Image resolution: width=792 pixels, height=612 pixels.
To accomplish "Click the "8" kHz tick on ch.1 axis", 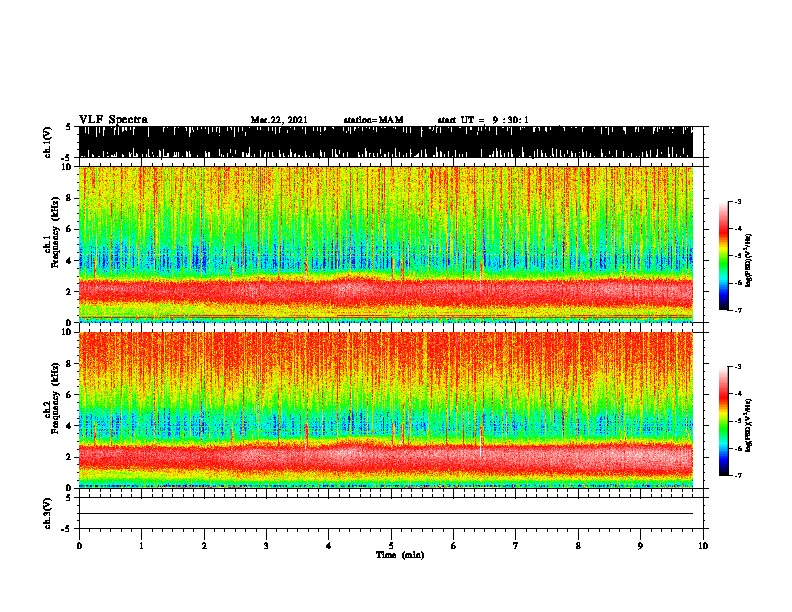I will click(70, 198).
